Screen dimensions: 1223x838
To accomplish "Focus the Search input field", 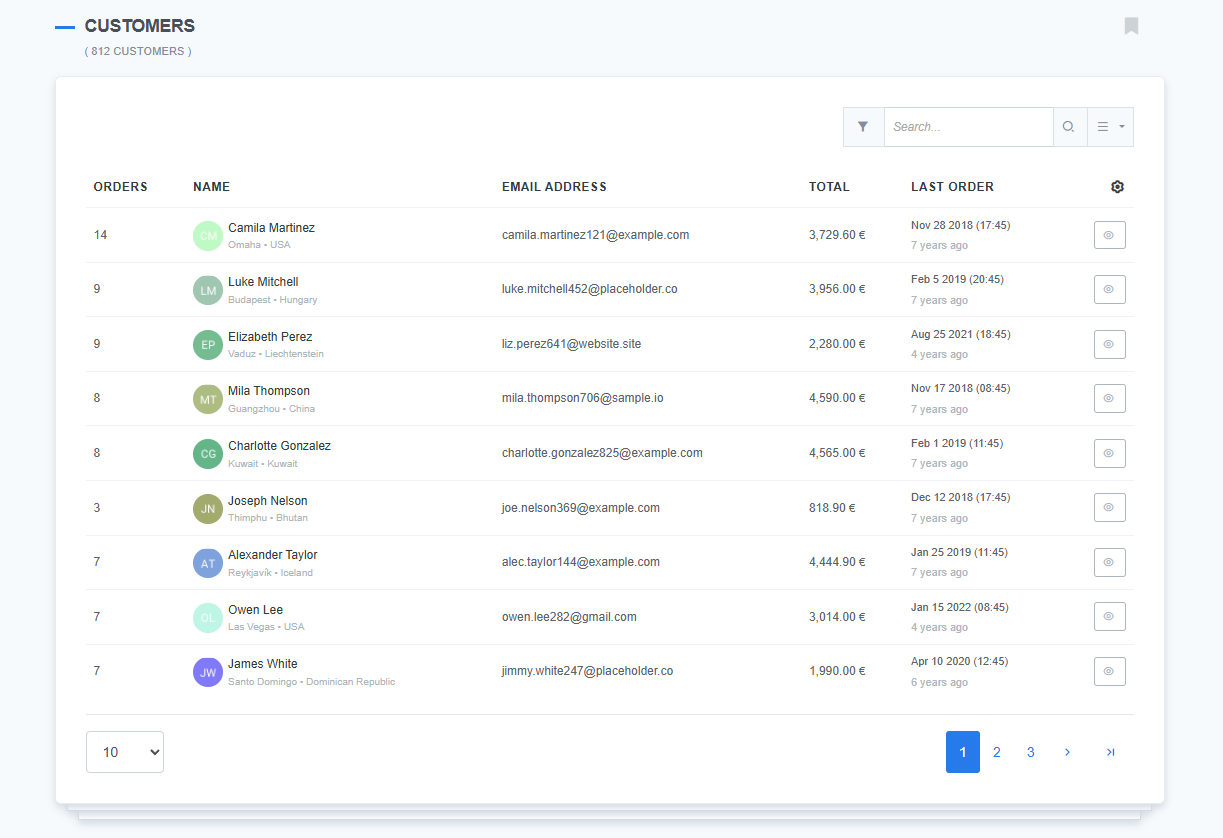I will point(968,127).
